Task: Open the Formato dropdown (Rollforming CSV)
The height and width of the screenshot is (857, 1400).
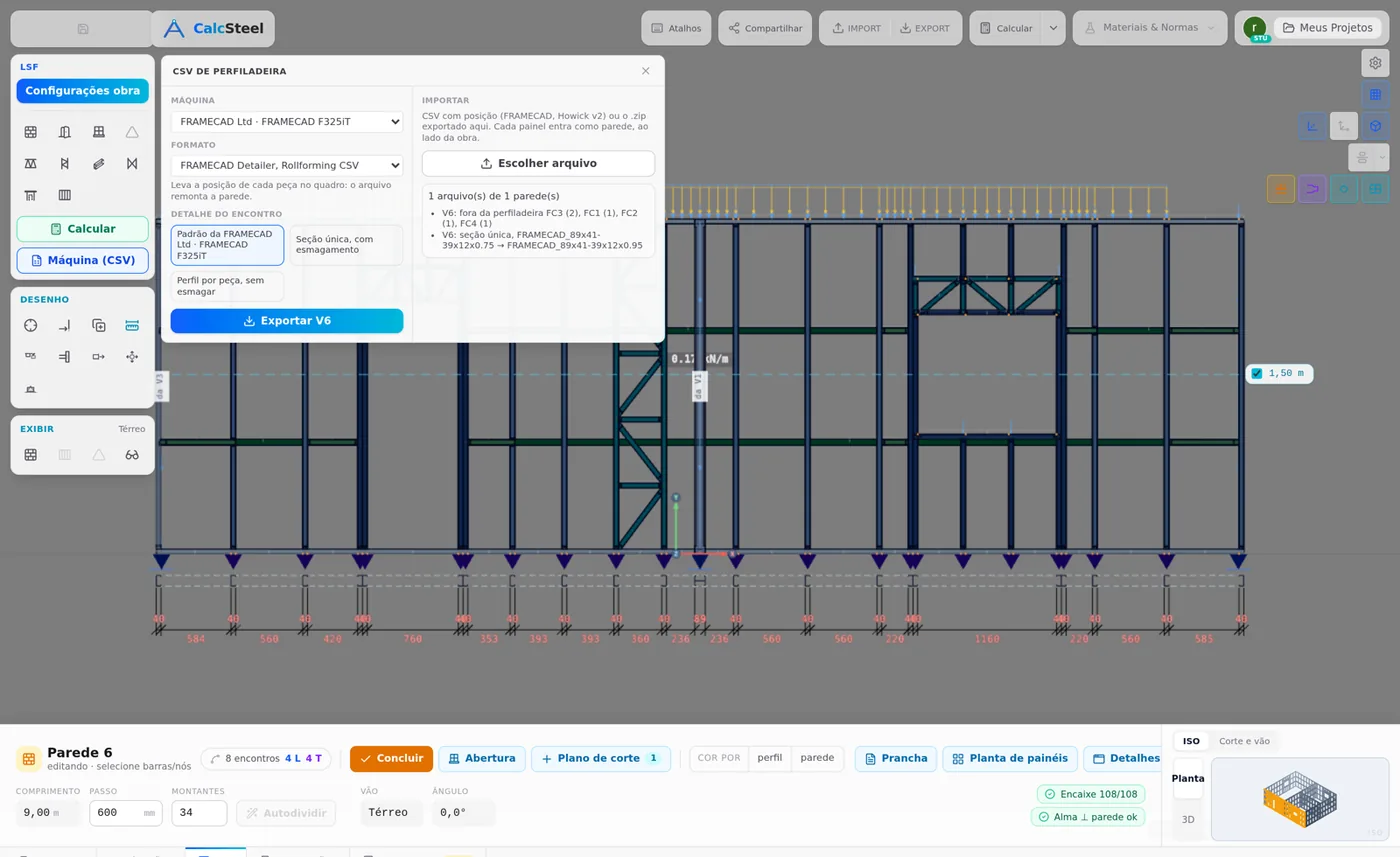Action: pyautogui.click(x=287, y=165)
